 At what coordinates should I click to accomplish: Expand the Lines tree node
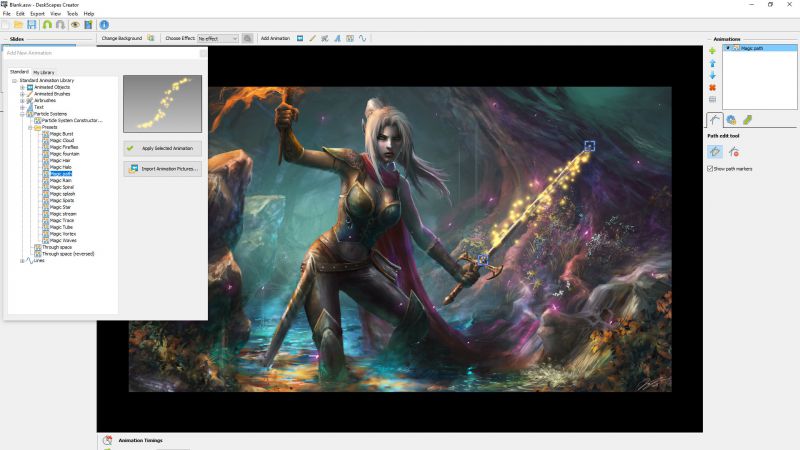(22, 260)
